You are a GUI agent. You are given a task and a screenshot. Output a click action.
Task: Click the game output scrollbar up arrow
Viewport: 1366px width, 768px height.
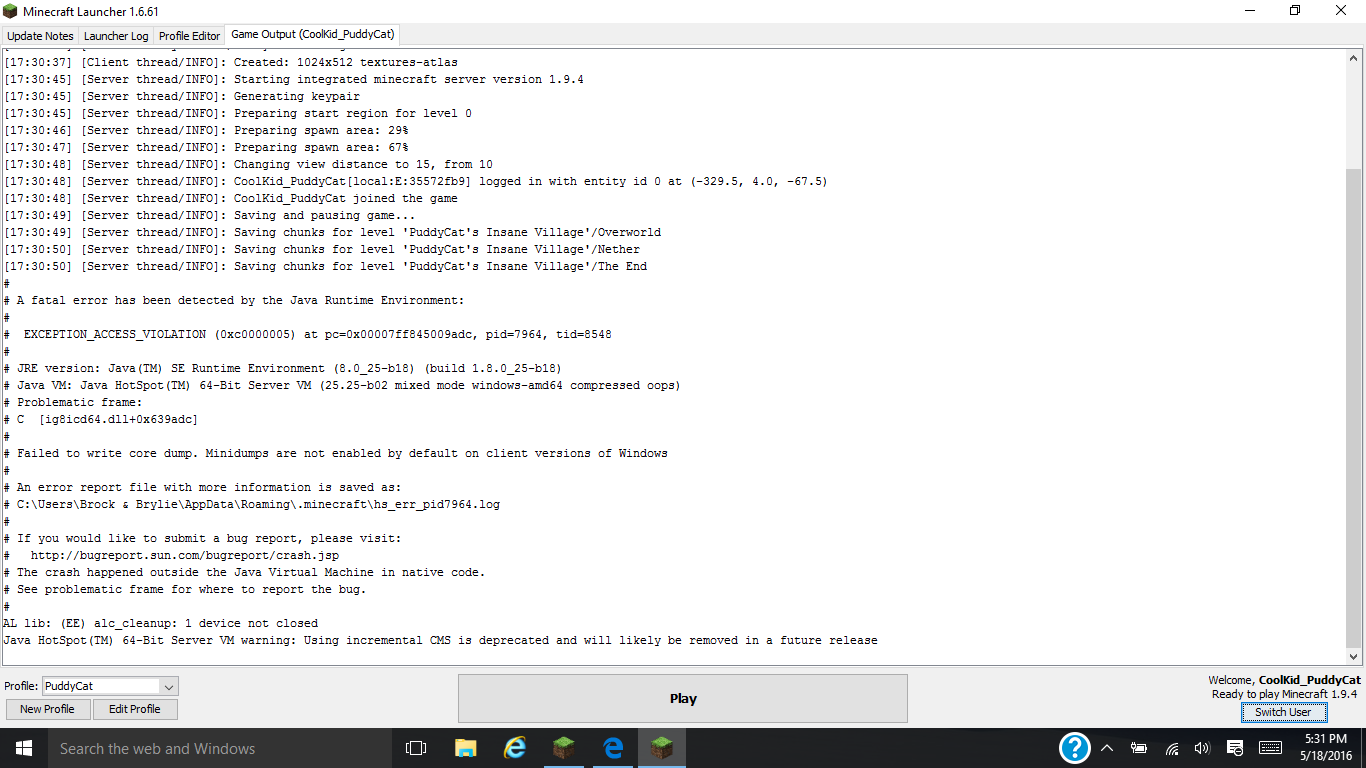(x=1355, y=58)
